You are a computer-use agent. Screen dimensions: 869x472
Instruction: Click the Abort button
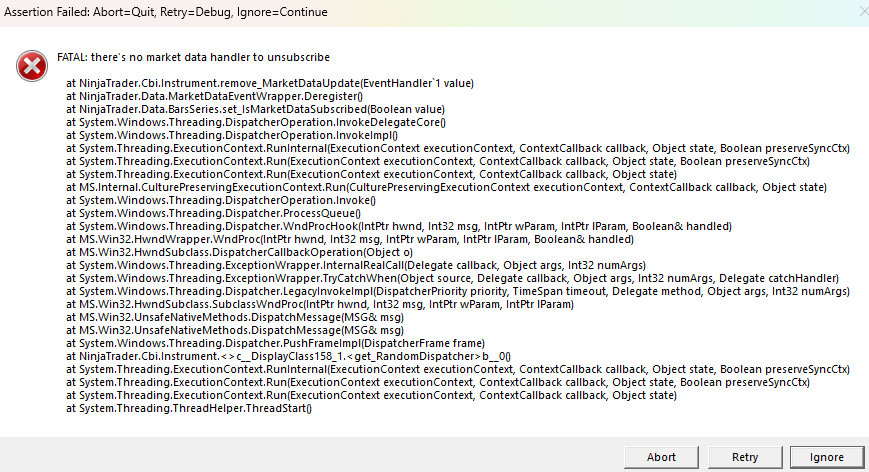(661, 456)
